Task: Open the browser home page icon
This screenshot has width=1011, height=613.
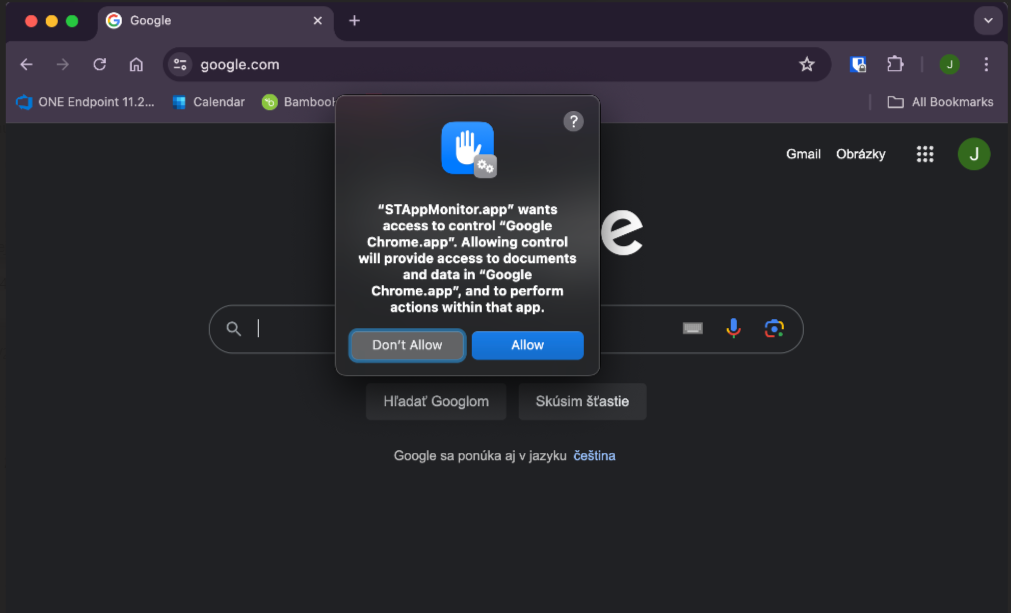Action: coord(136,64)
